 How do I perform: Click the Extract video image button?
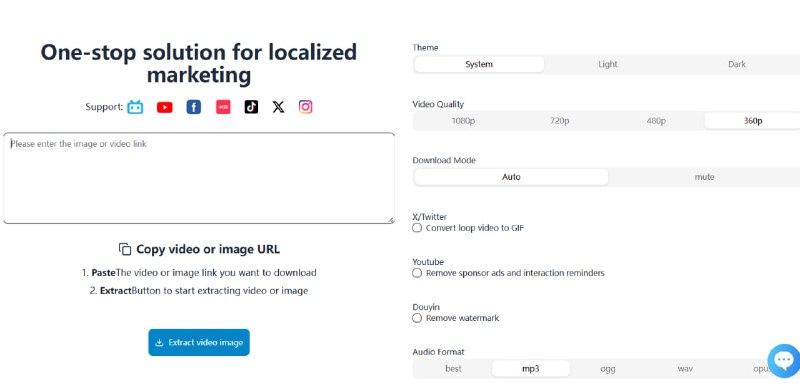tap(199, 342)
